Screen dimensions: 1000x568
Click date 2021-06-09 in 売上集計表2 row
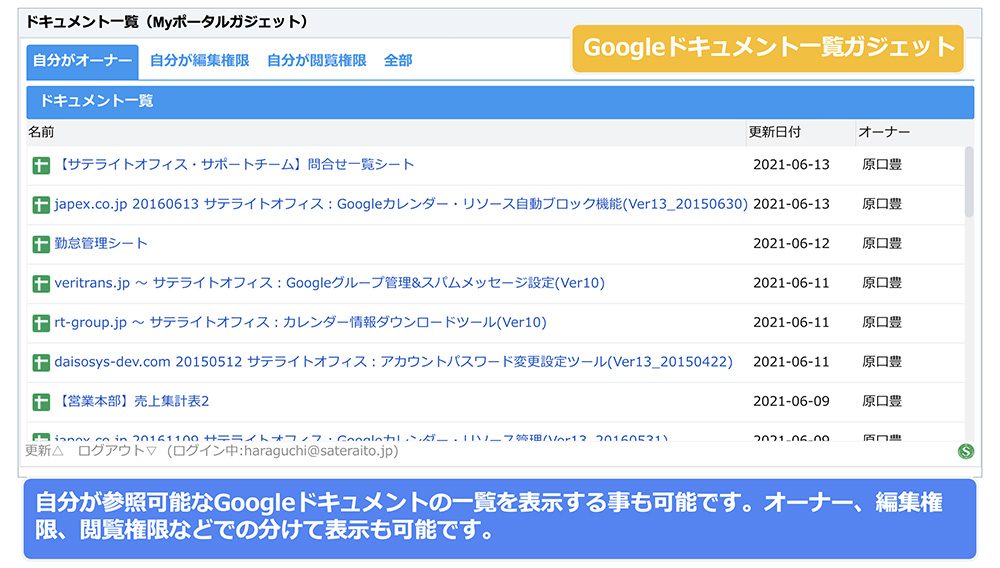(x=791, y=402)
